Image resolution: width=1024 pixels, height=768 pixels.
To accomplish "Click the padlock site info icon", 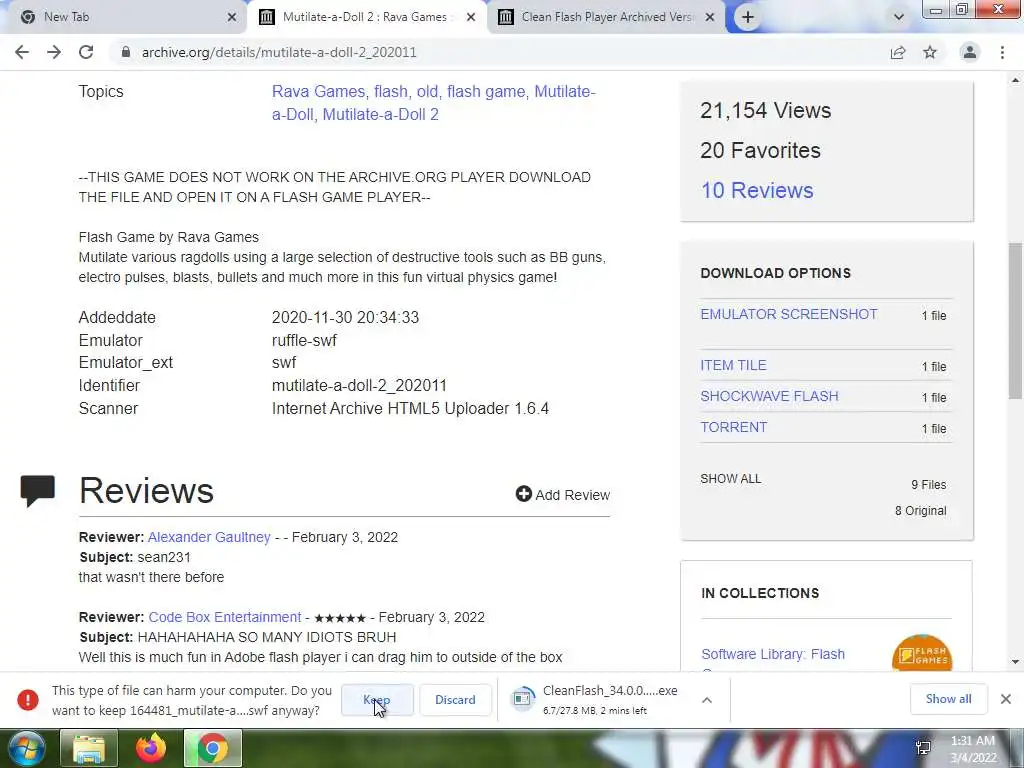I will 126,52.
